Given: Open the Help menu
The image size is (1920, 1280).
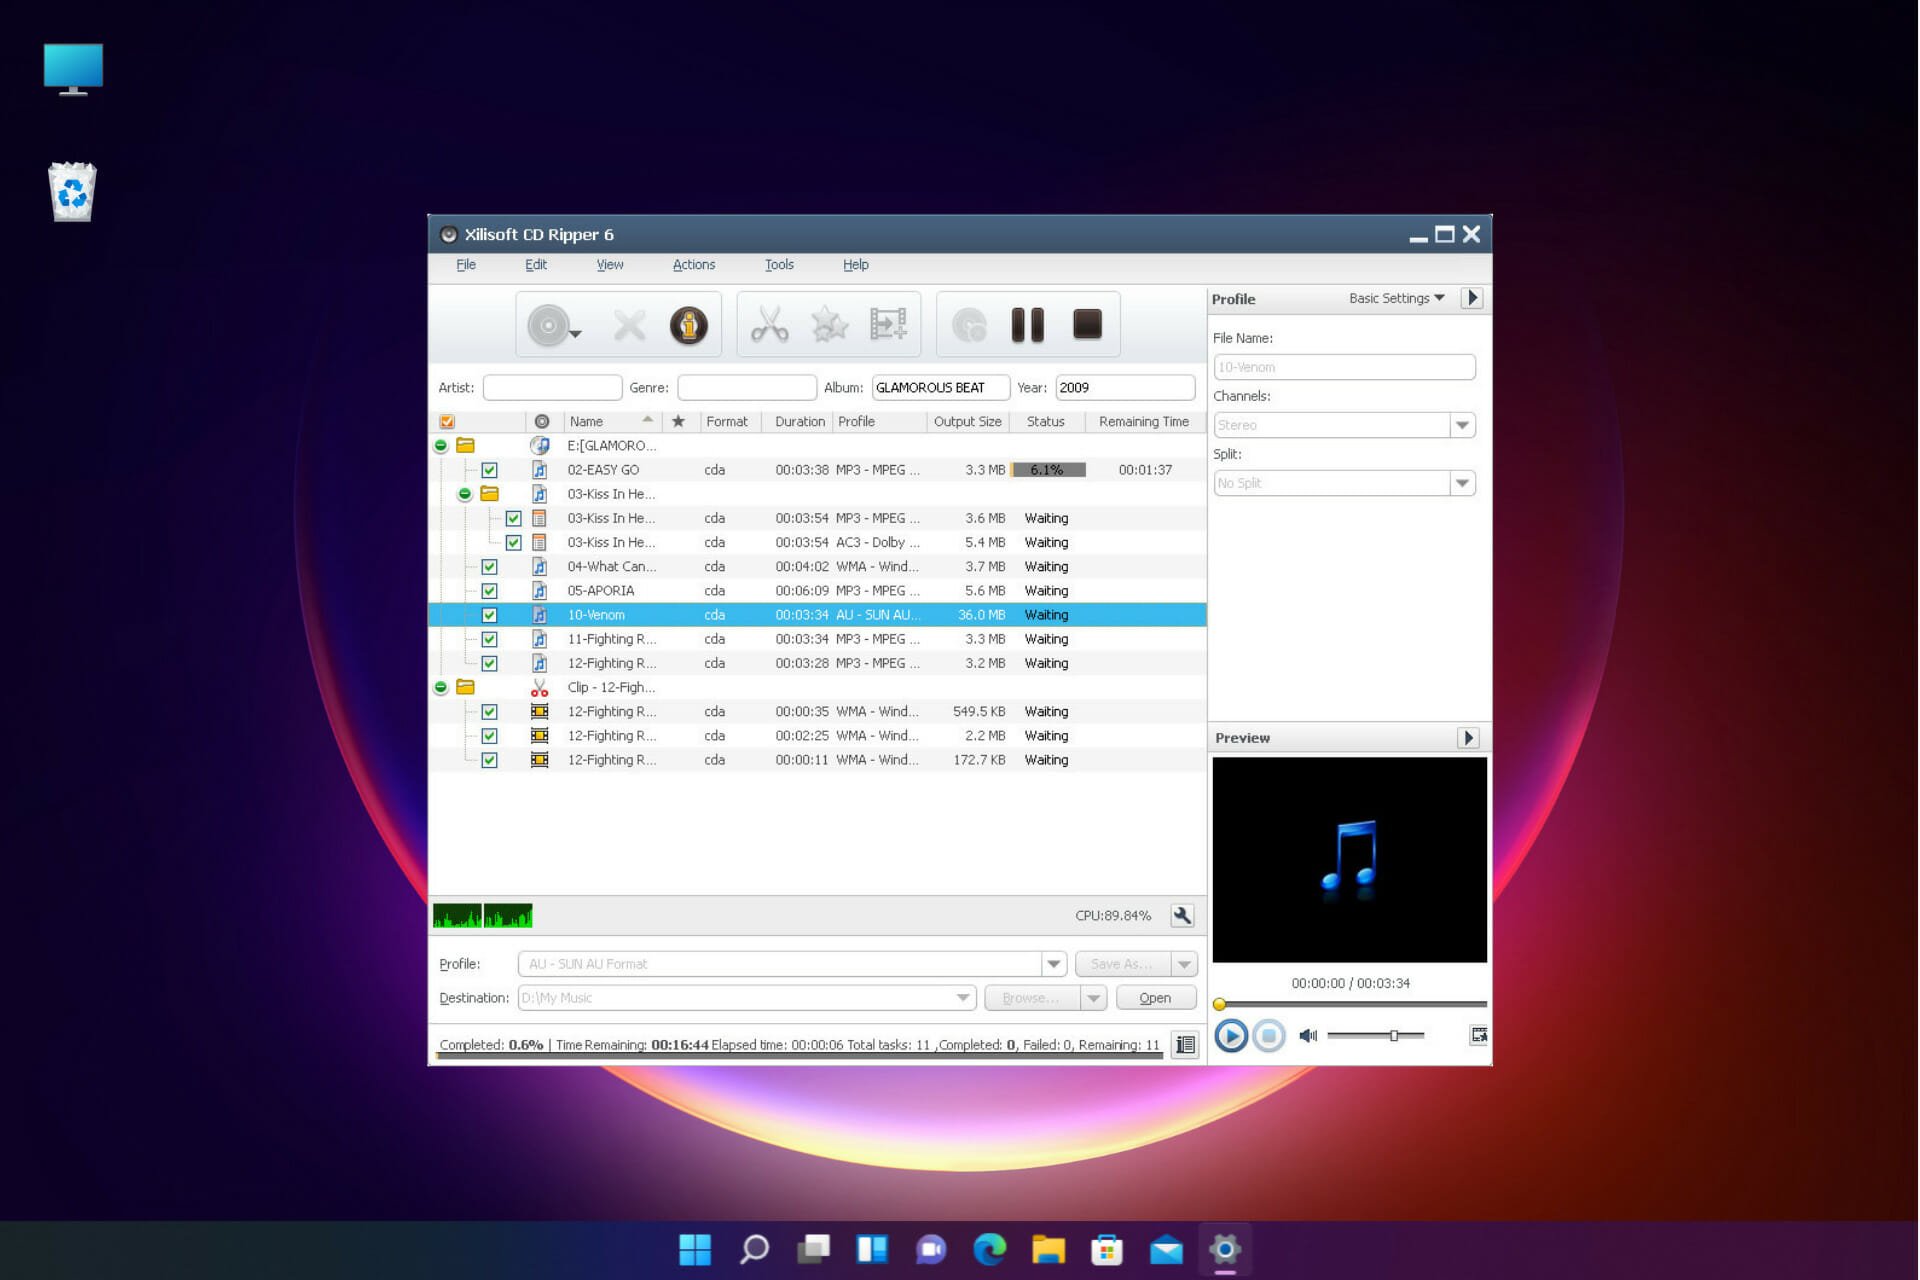Looking at the screenshot, I should (856, 265).
